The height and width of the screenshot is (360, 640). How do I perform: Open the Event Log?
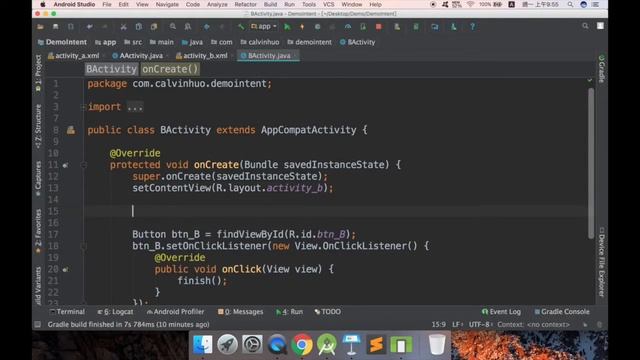coord(501,312)
